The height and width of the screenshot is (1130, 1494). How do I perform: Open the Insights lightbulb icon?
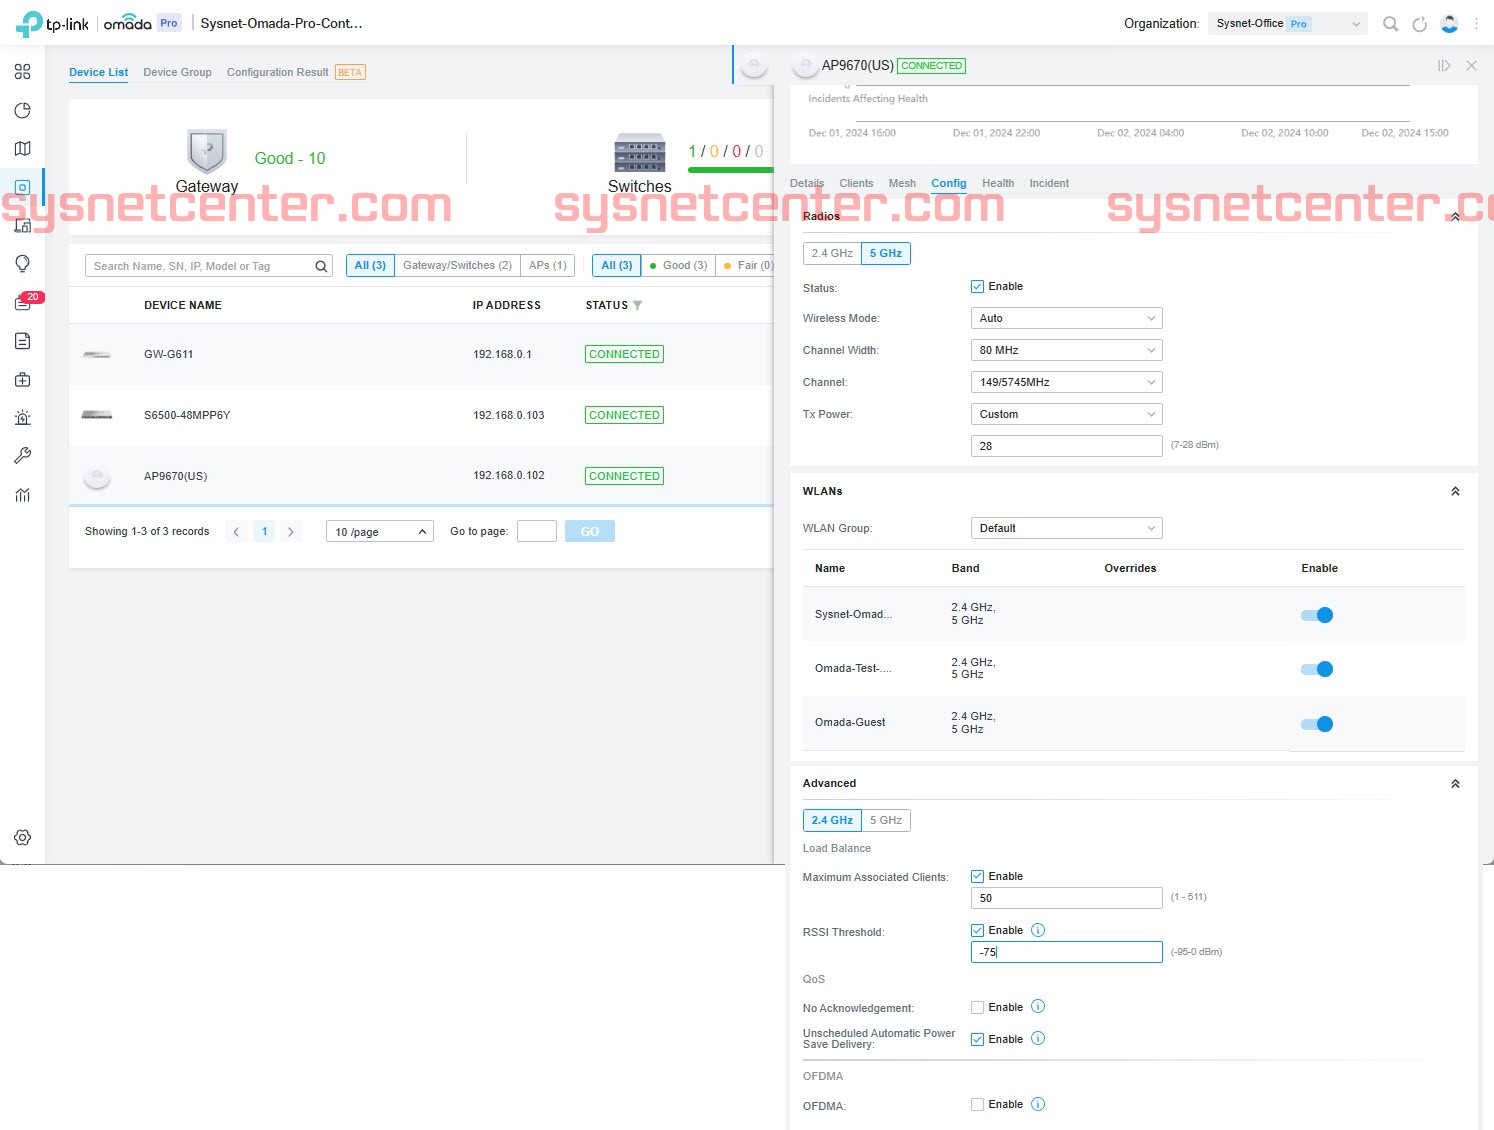pos(22,263)
